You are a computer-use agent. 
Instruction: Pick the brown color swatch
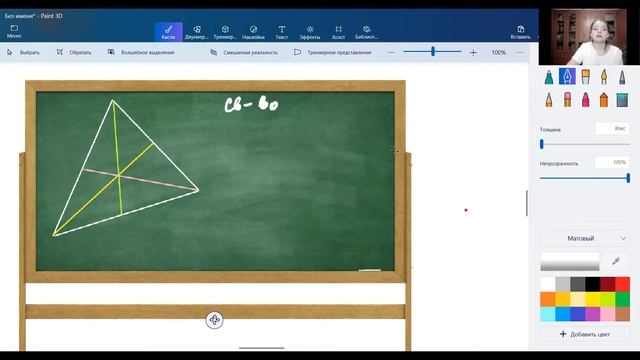(x=622, y=314)
